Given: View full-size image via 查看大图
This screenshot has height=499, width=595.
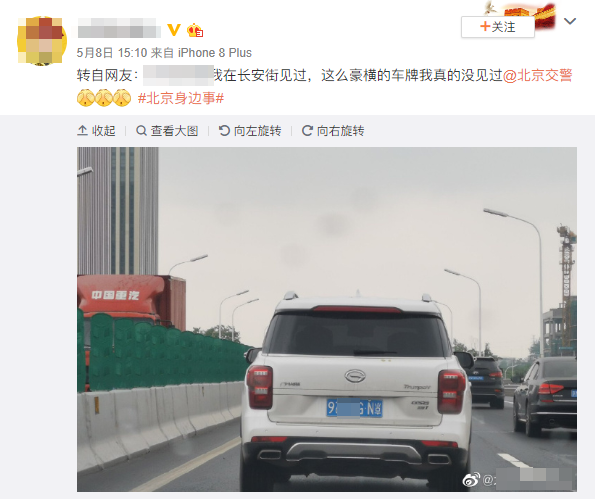Looking at the screenshot, I should point(167,131).
